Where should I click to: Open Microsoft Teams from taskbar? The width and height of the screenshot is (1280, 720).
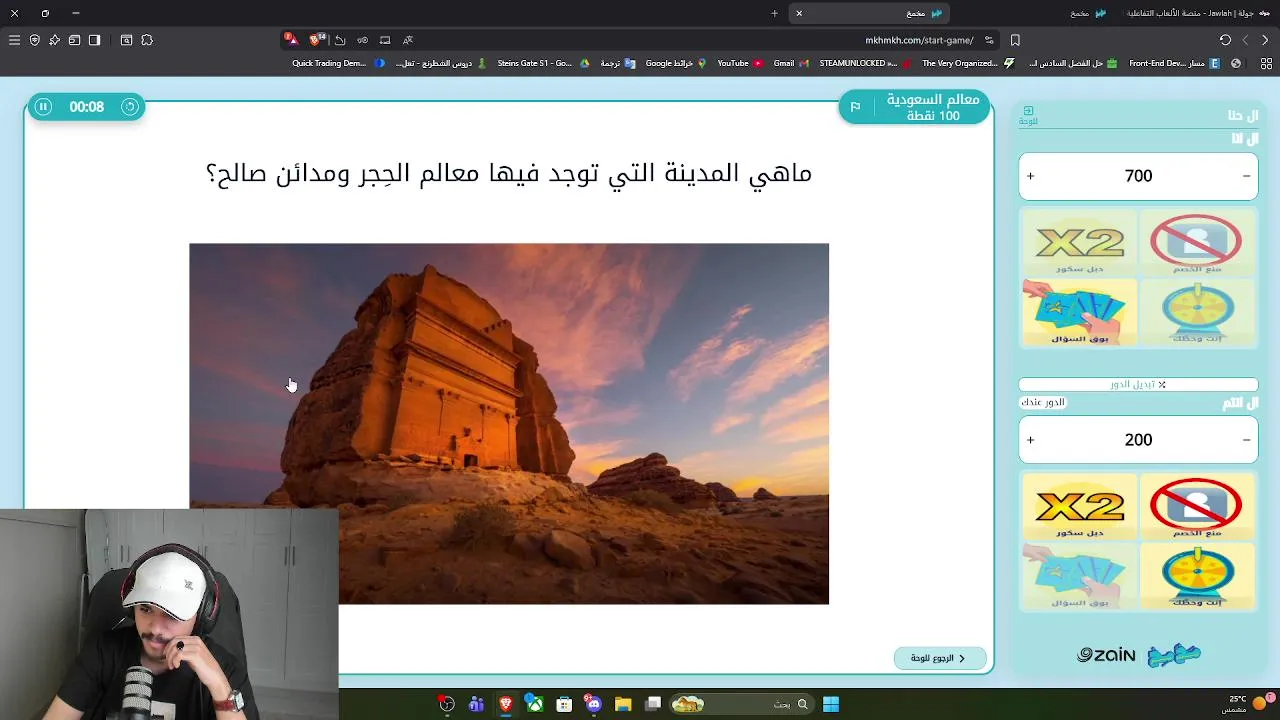point(476,704)
